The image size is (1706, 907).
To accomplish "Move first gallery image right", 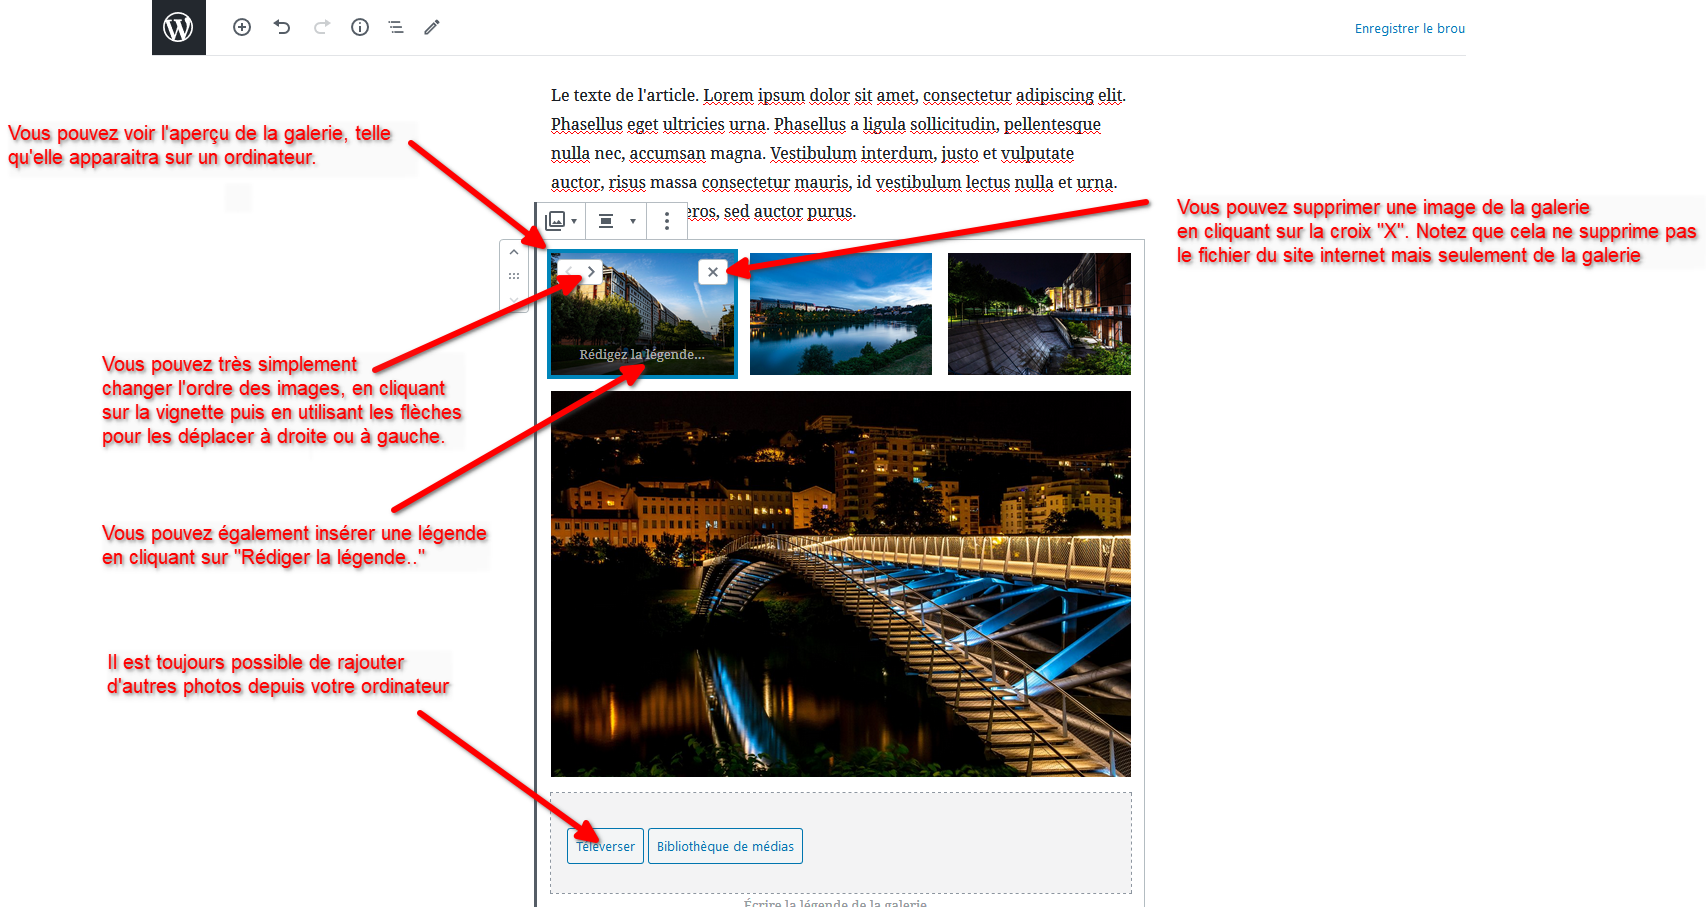I will [x=592, y=271].
